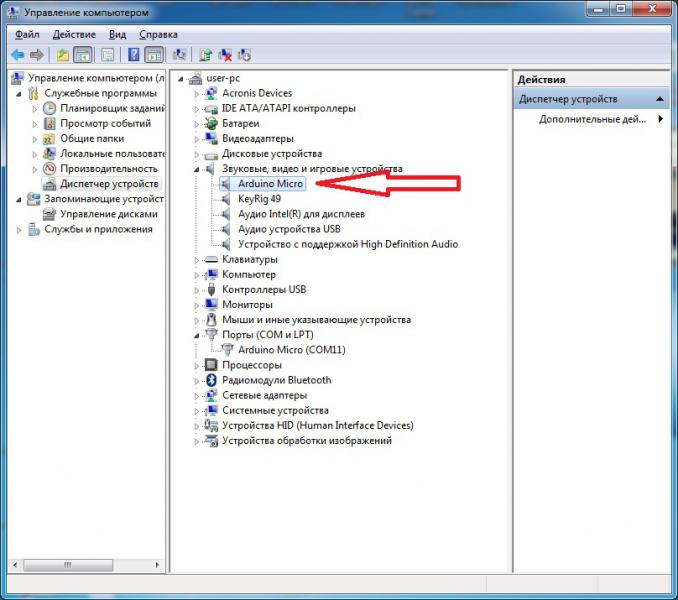Select Аудио Intel(R) для дисплеев
The height and width of the screenshot is (600, 678).
coord(301,214)
